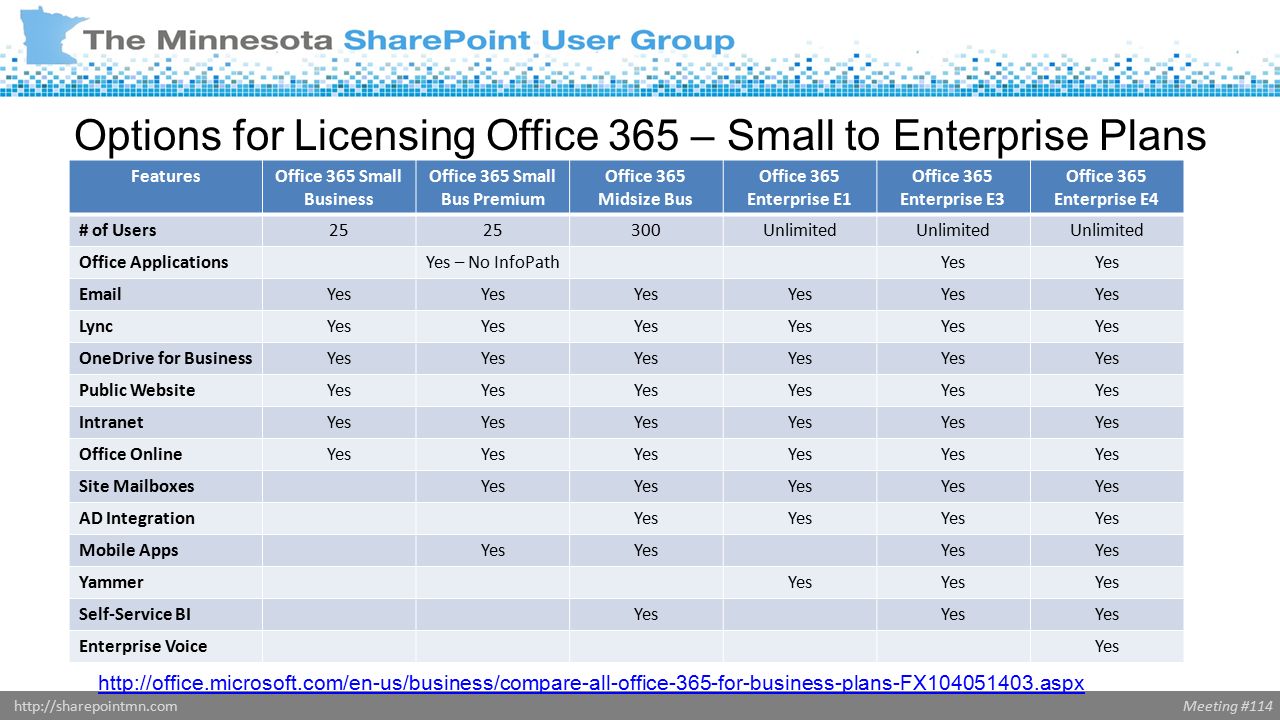Select Office 365 Small Bus Premium header
Viewport: 1280px width, 720px height.
[492, 187]
